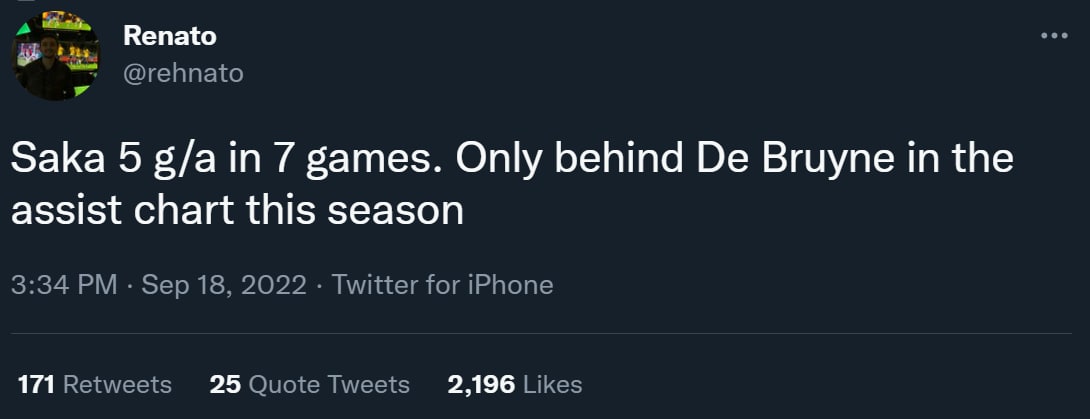Open the Renato display name link
Viewport: 1090px width, 419px height.
169,35
